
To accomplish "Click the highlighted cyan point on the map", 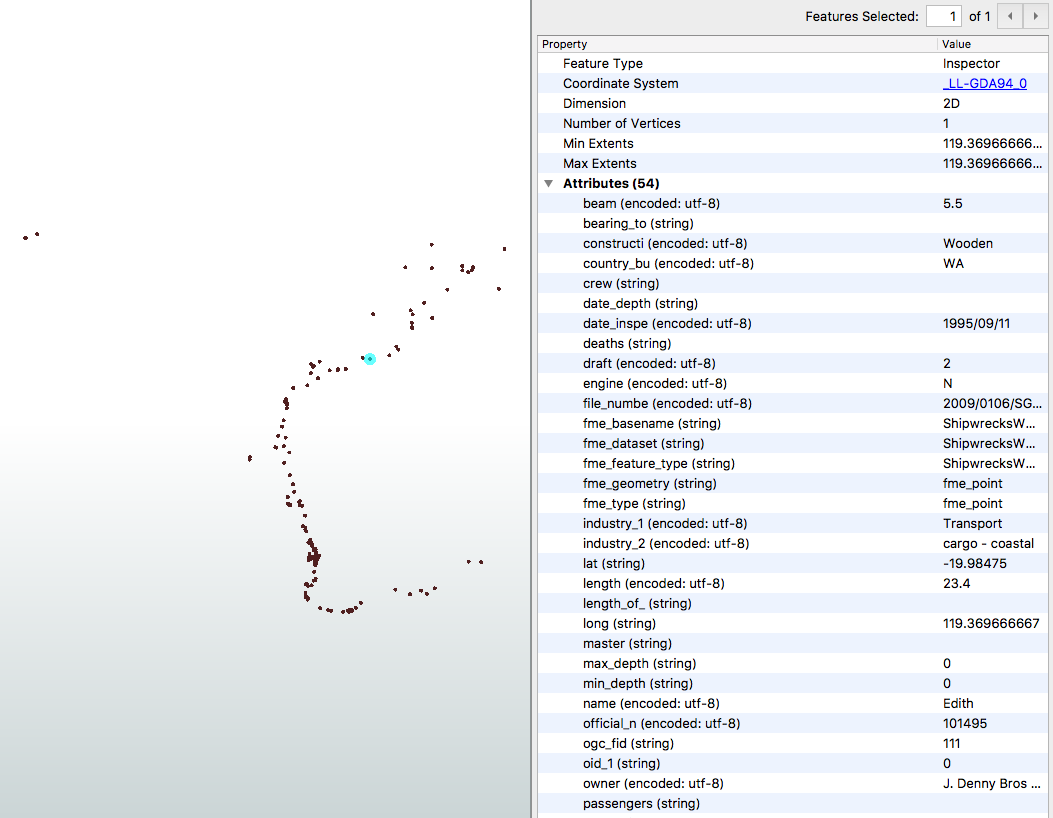I will tap(370, 359).
